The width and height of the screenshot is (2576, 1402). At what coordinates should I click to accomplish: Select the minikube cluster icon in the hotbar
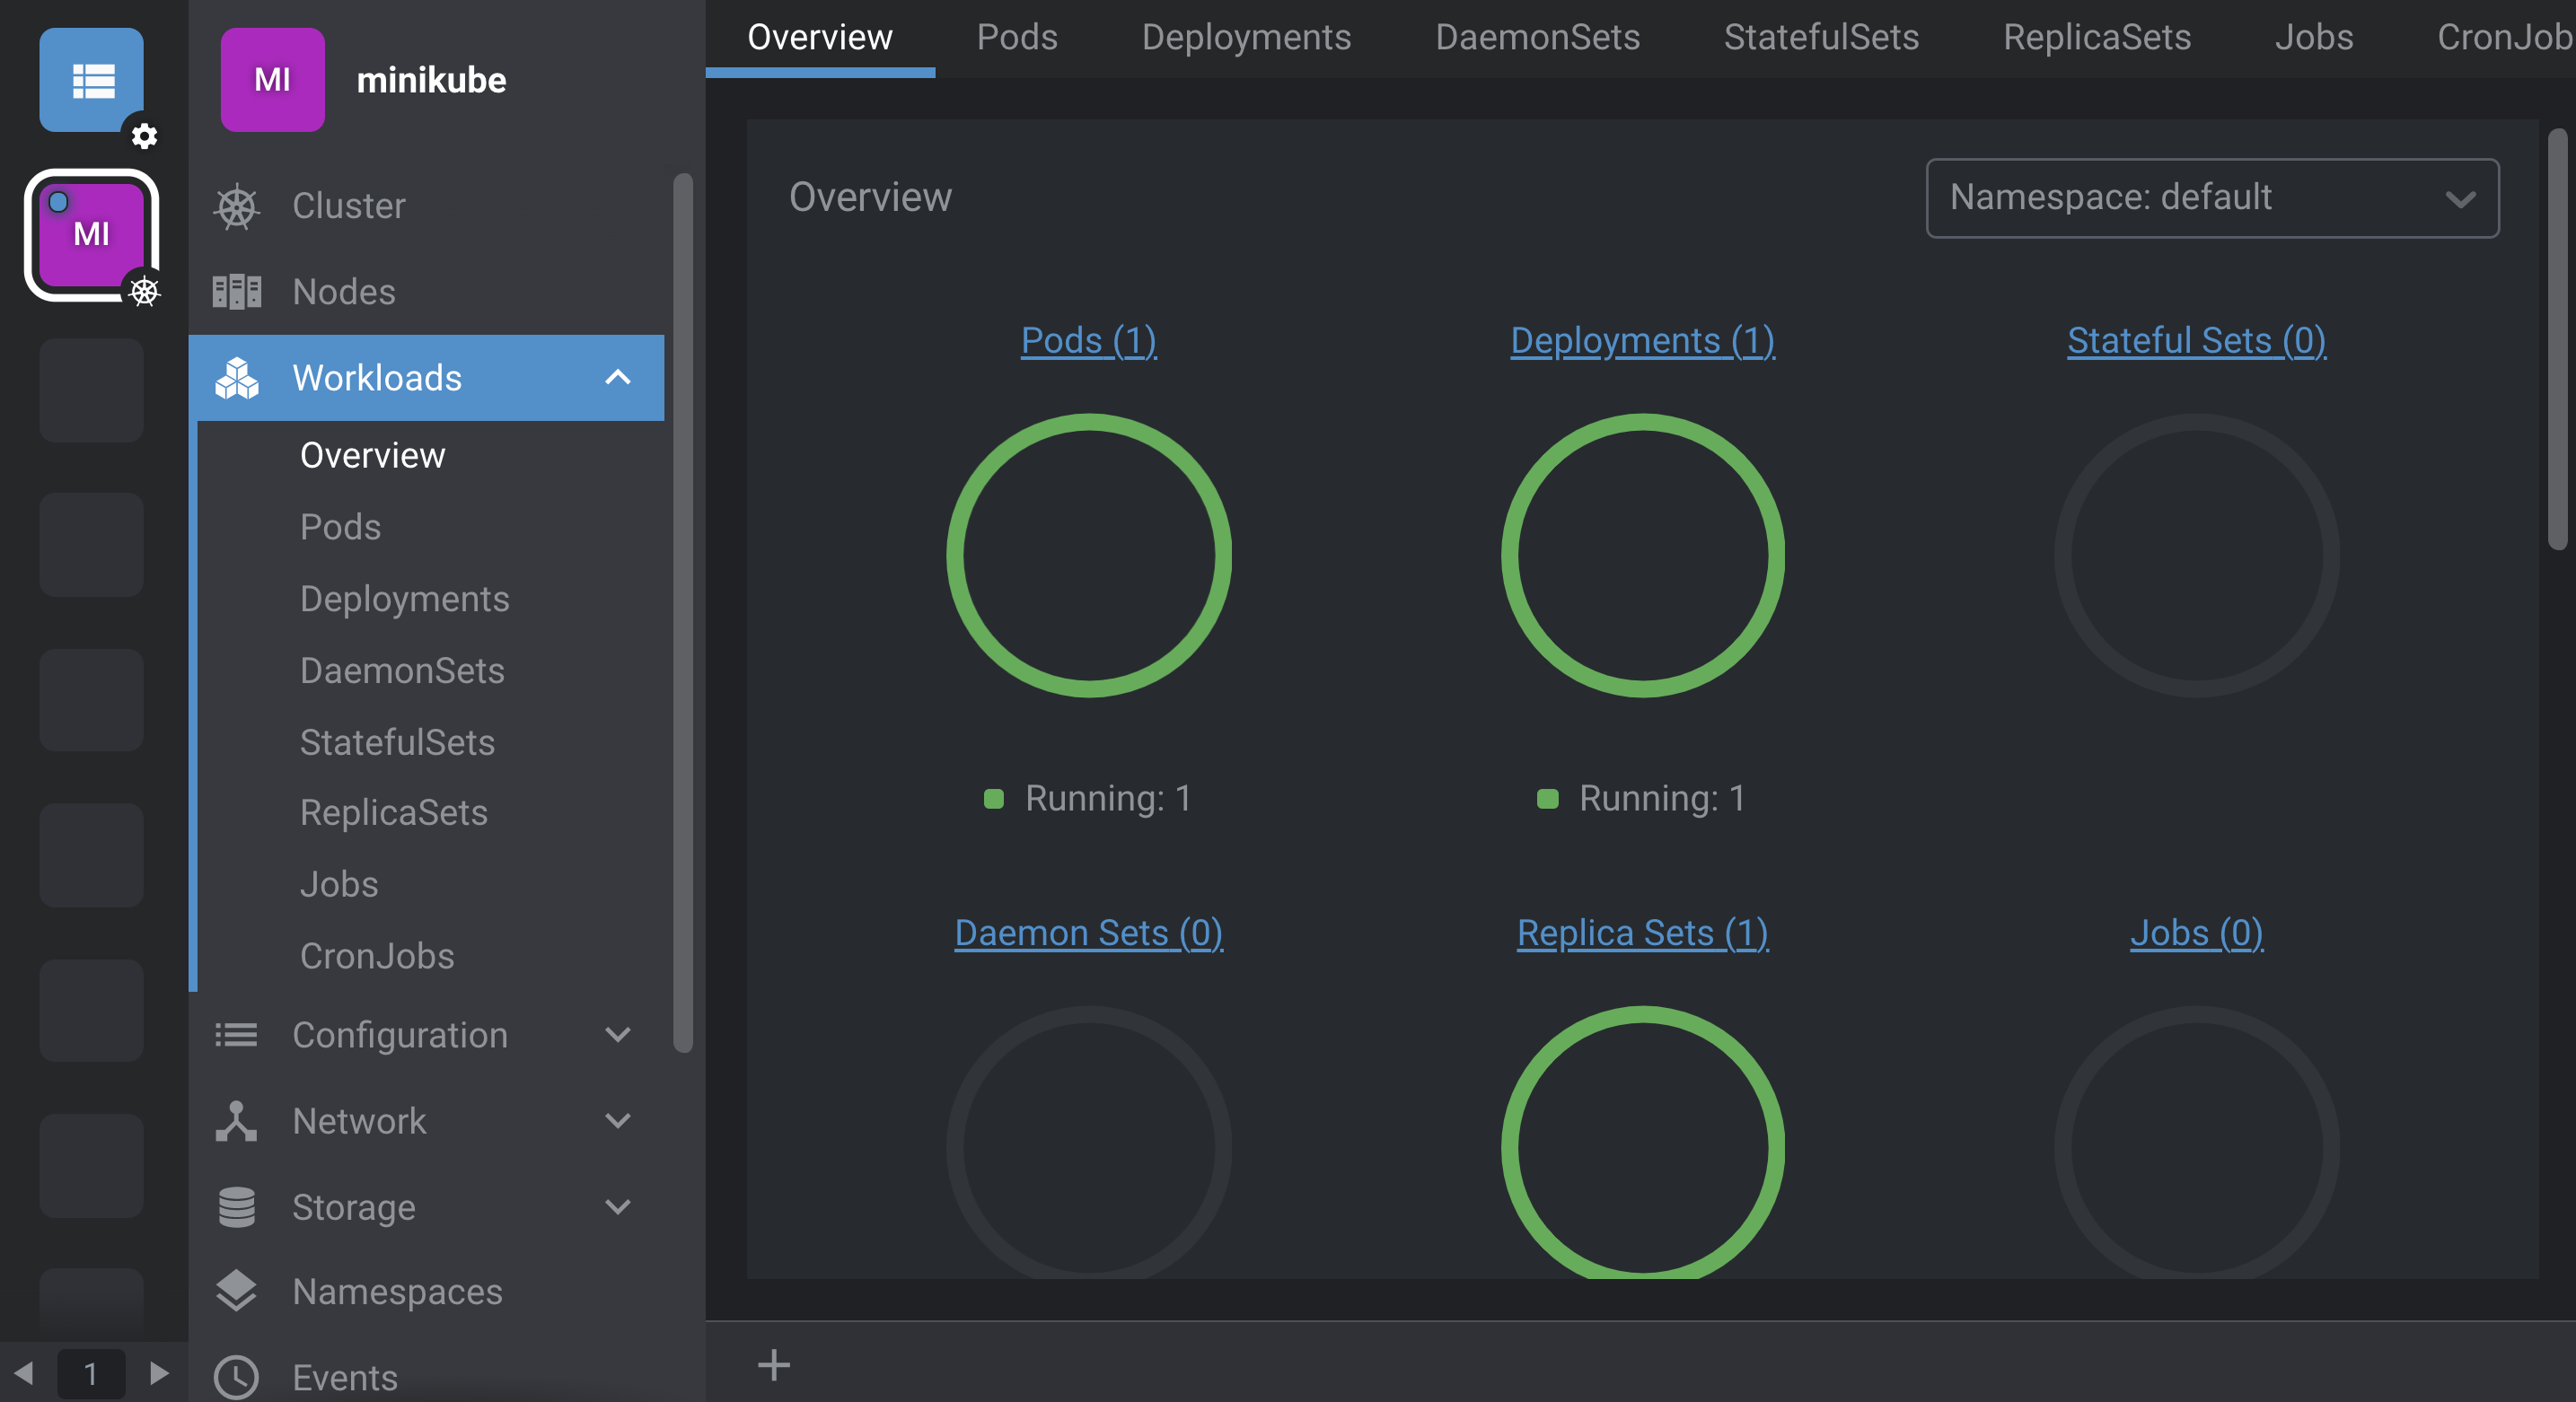point(91,235)
